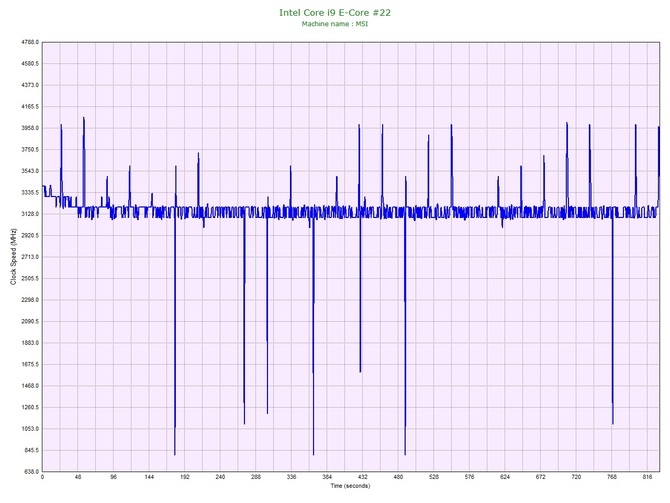The image size is (670, 503).
Task: Select the 1260.5 y-axis label
Action: [30, 407]
